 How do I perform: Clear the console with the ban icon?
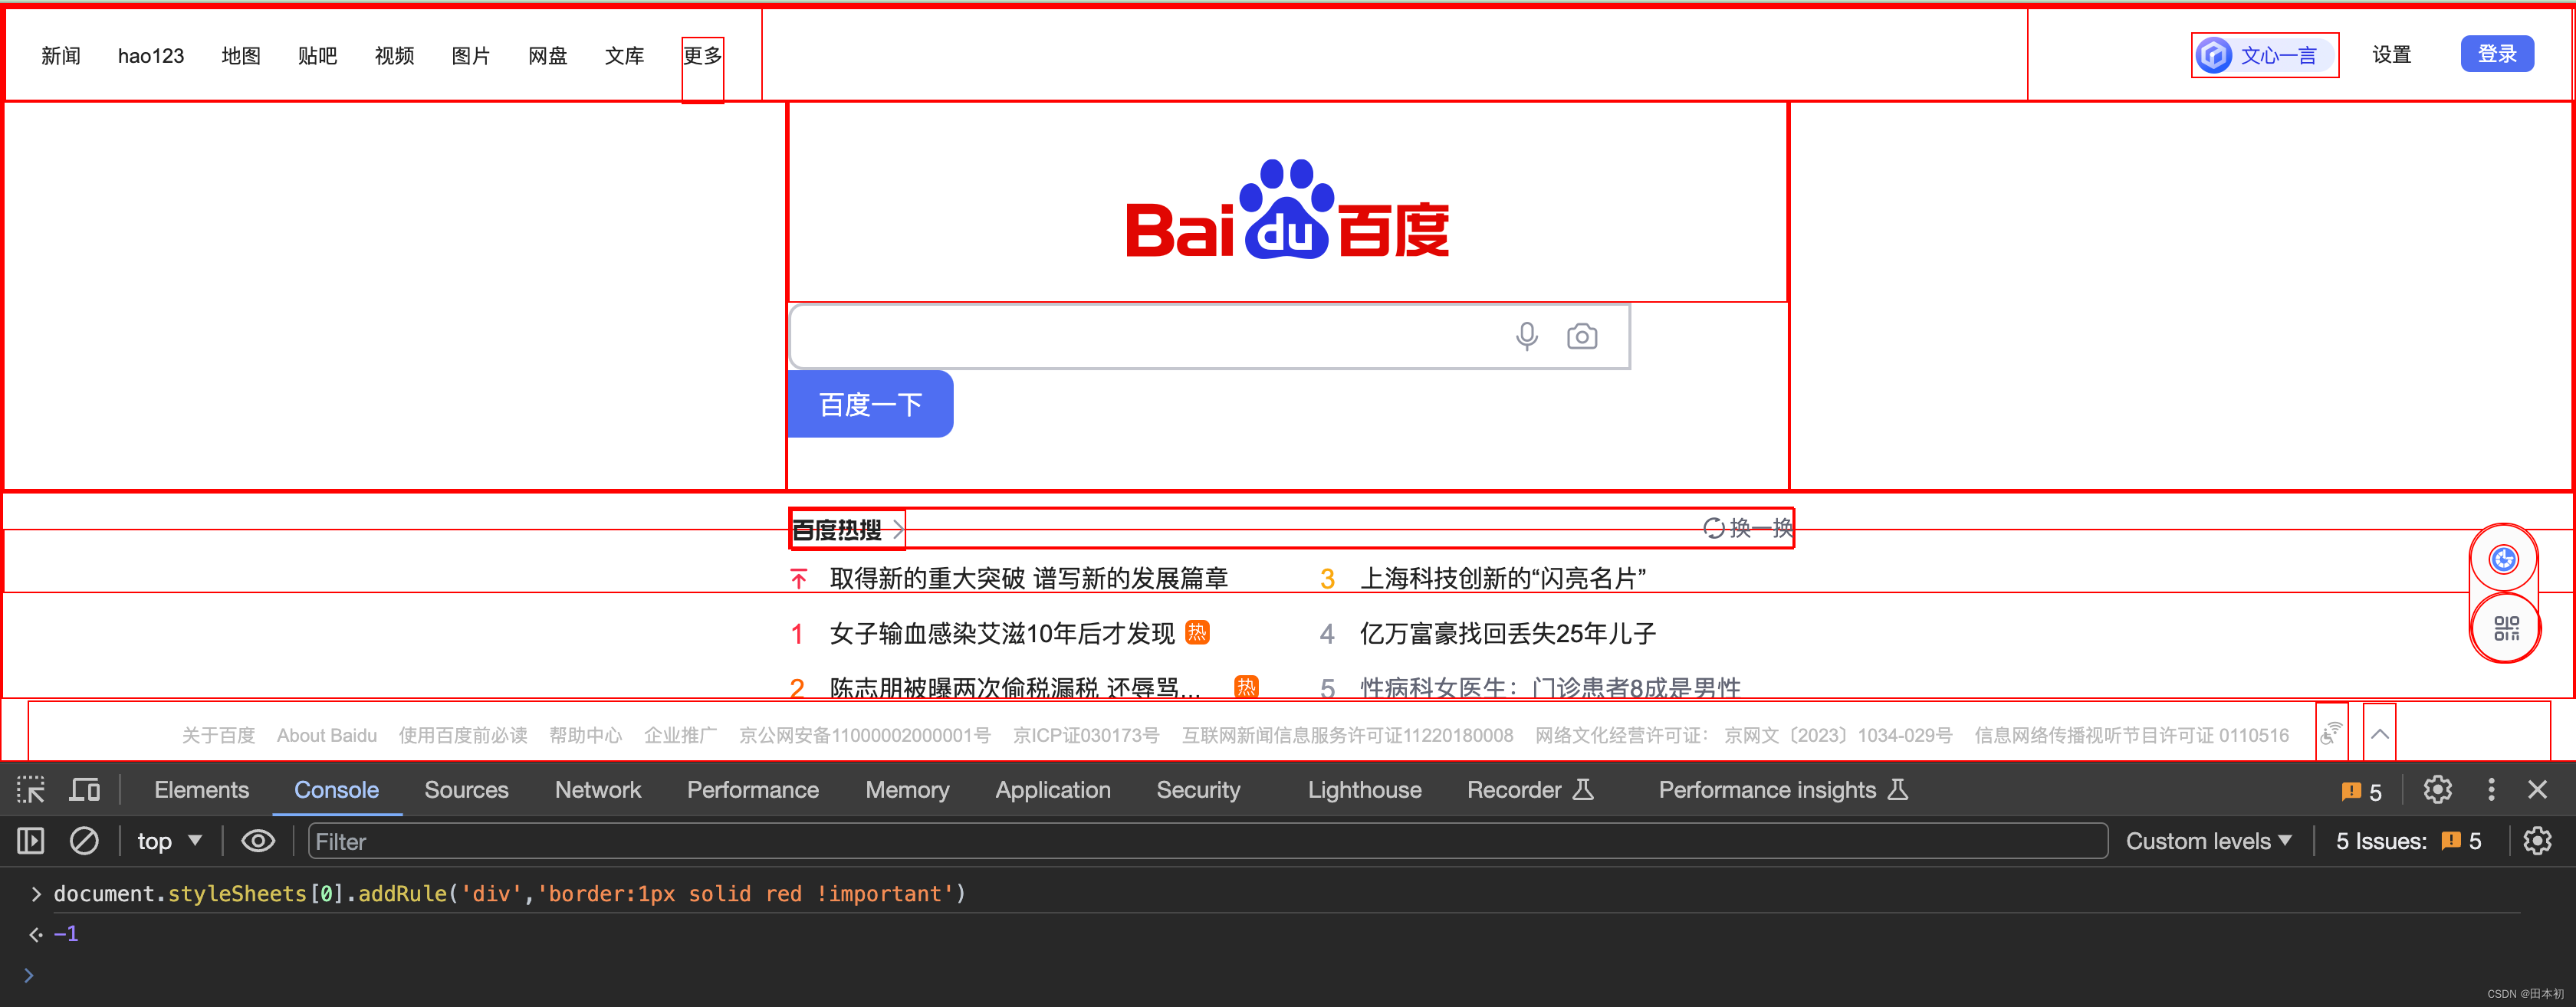(x=84, y=841)
